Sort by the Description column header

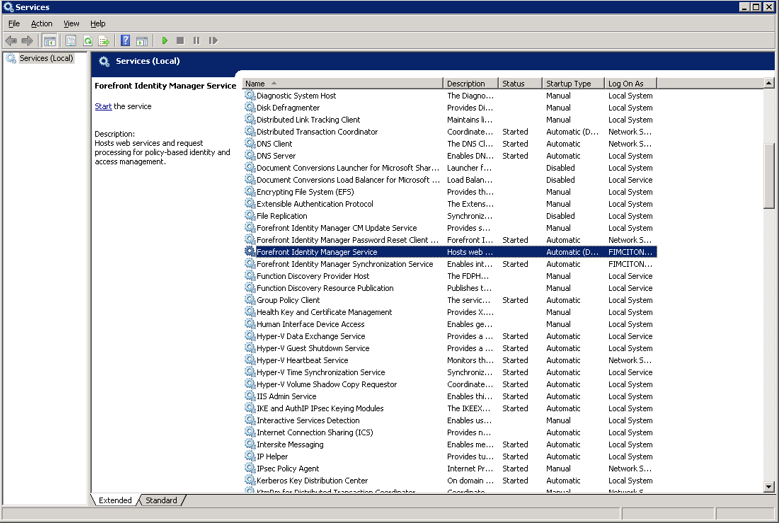pyautogui.click(x=471, y=84)
